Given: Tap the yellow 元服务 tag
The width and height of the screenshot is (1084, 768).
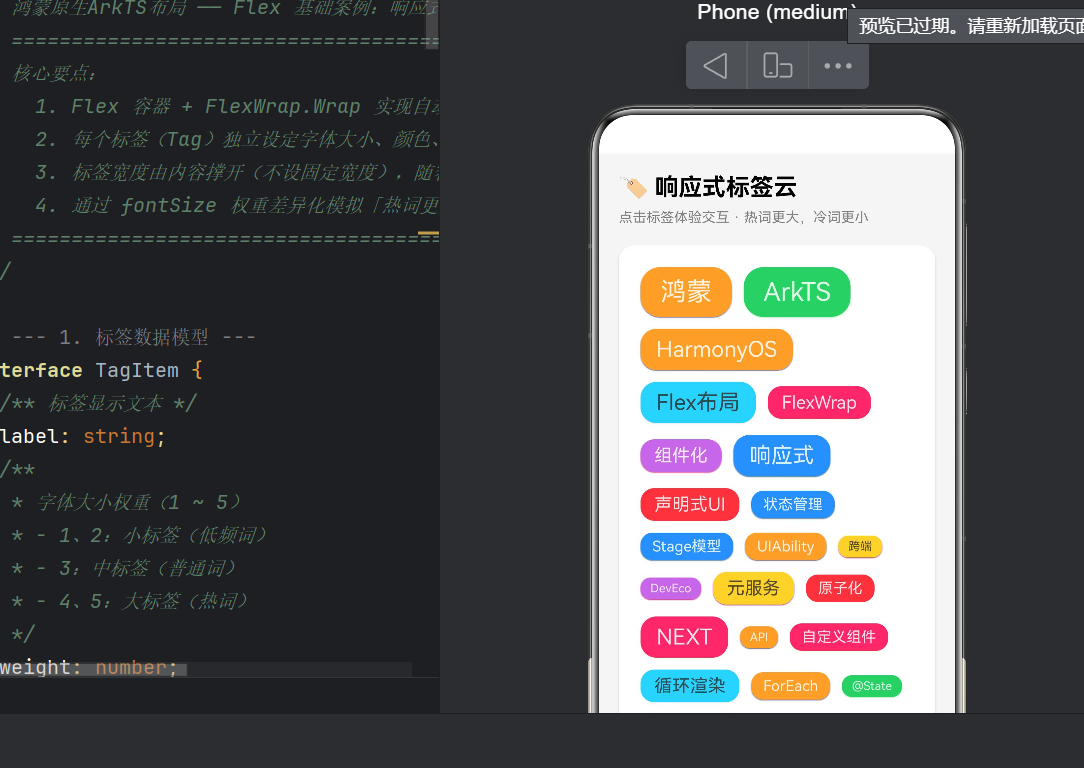Looking at the screenshot, I should tap(753, 588).
